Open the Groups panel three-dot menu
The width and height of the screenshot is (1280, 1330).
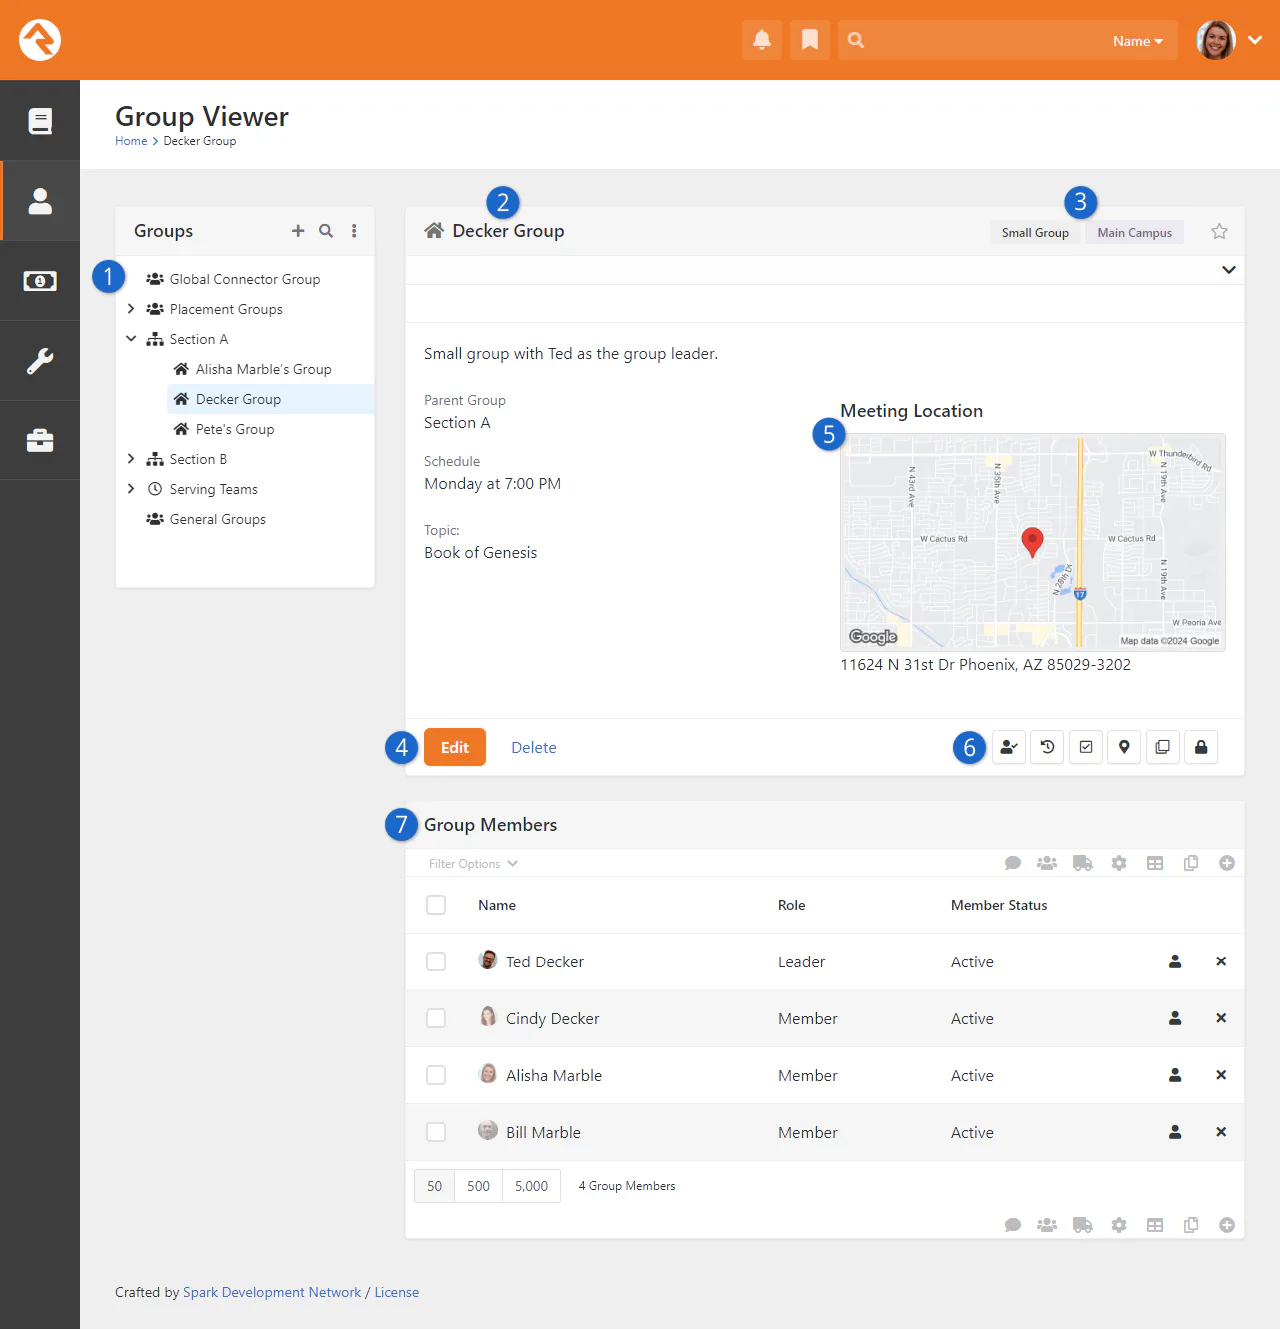pos(354,231)
